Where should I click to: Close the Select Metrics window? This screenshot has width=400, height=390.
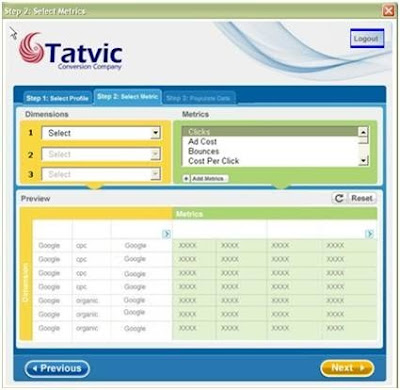[388, 11]
